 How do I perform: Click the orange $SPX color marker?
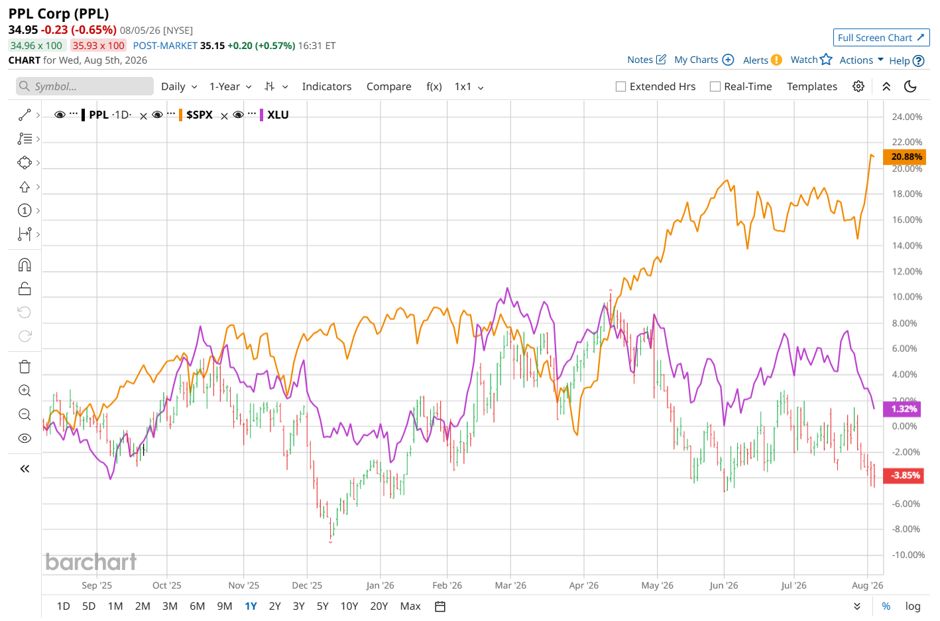coord(180,114)
